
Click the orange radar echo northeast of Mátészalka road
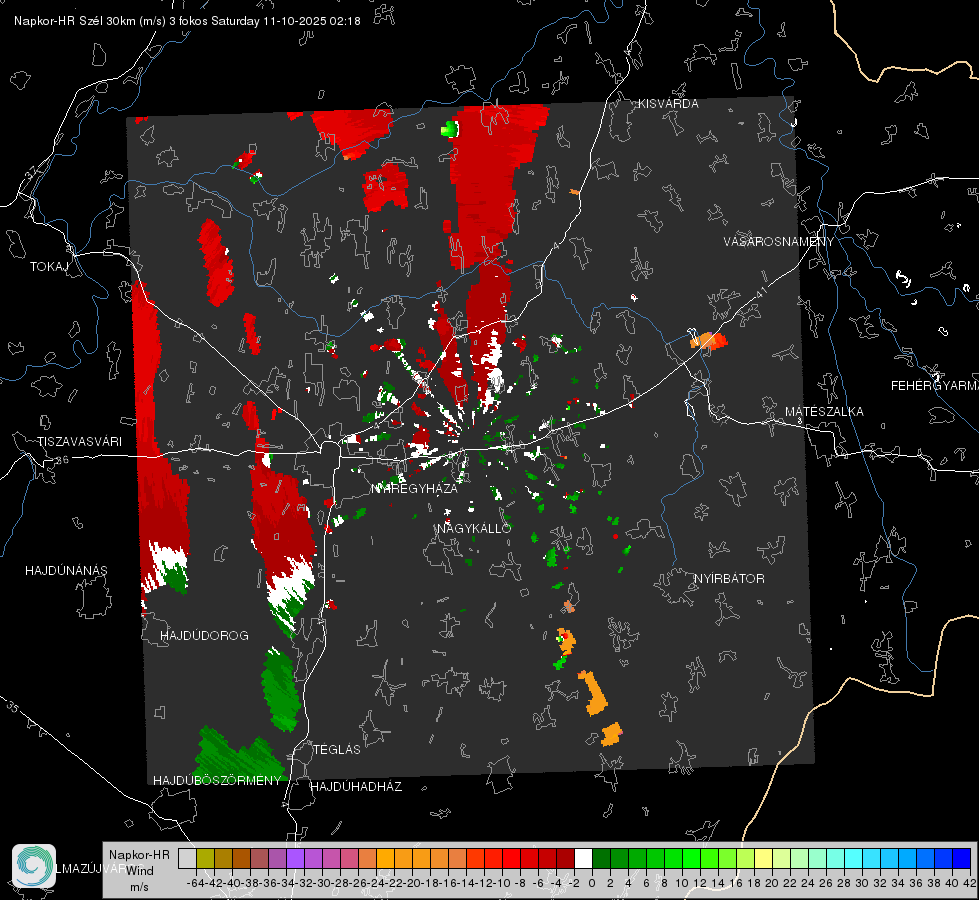(709, 341)
